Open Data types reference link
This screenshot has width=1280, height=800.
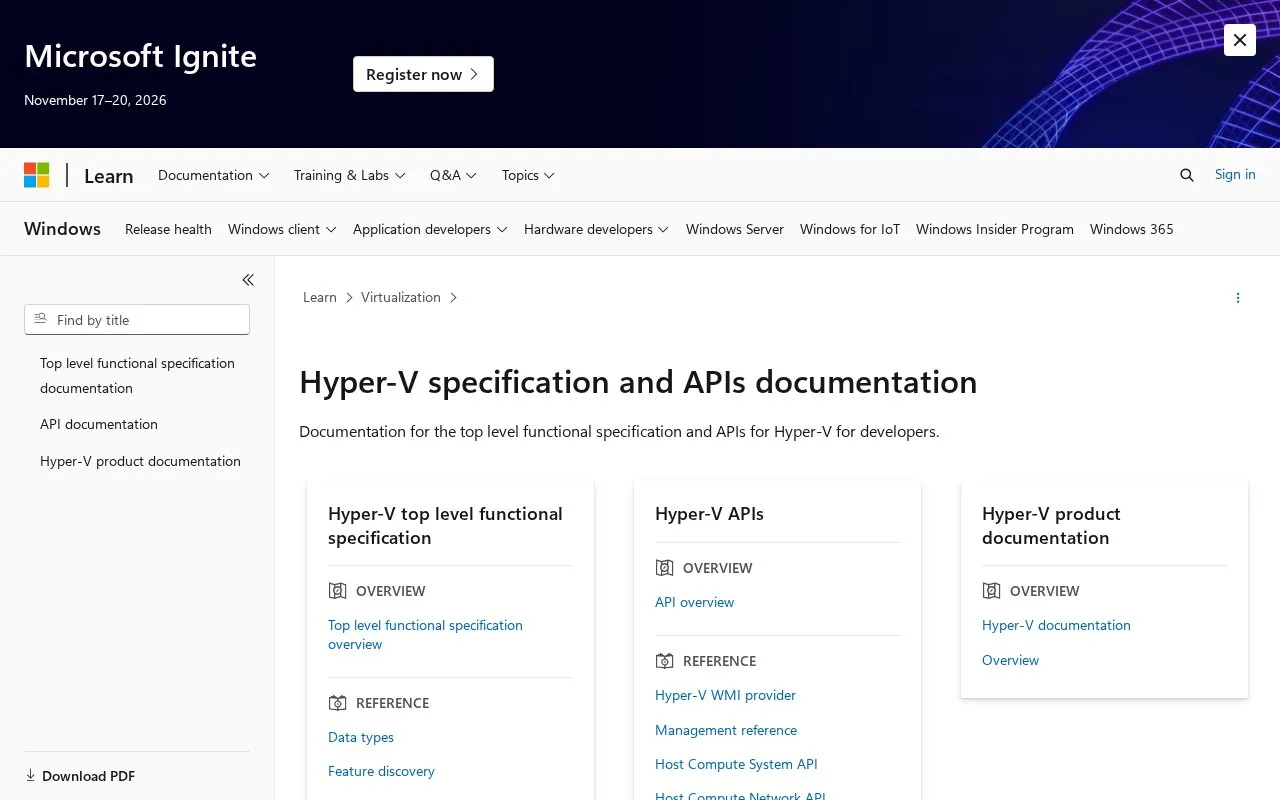click(x=361, y=737)
